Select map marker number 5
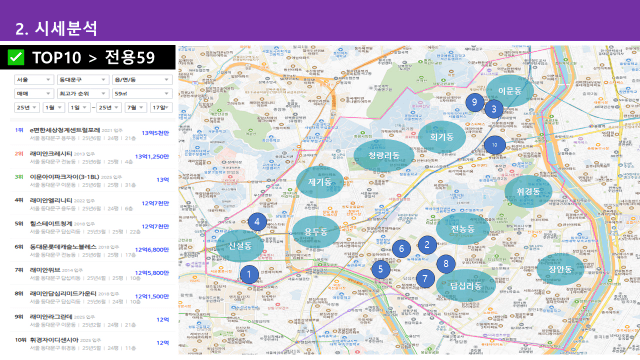Screen dimensions: 640x360 coord(381,269)
